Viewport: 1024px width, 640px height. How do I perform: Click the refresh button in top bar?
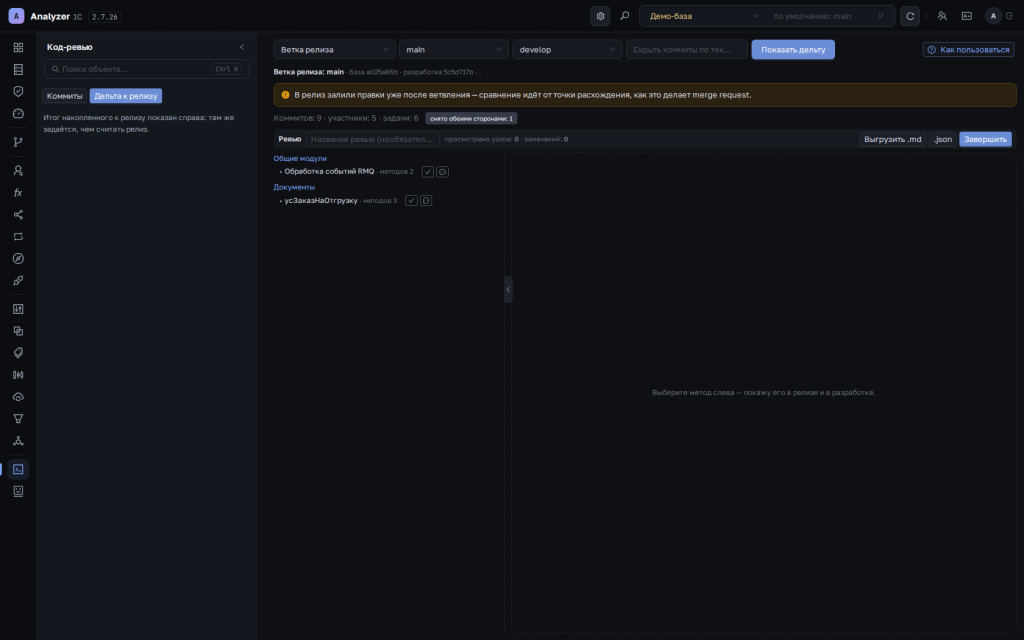[x=910, y=16]
